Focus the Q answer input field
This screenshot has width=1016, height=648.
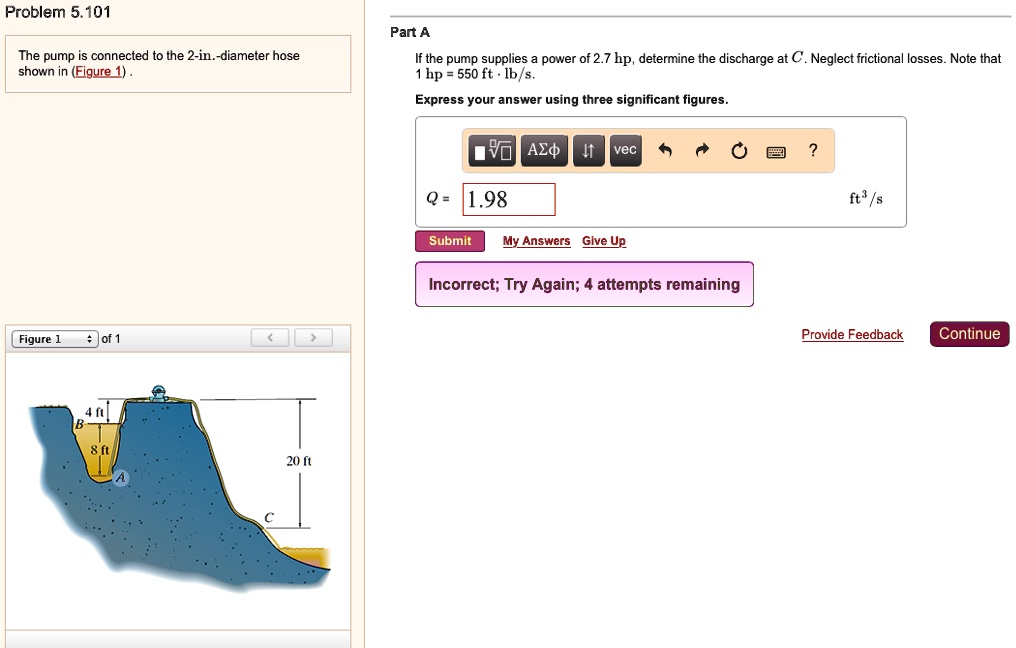509,200
